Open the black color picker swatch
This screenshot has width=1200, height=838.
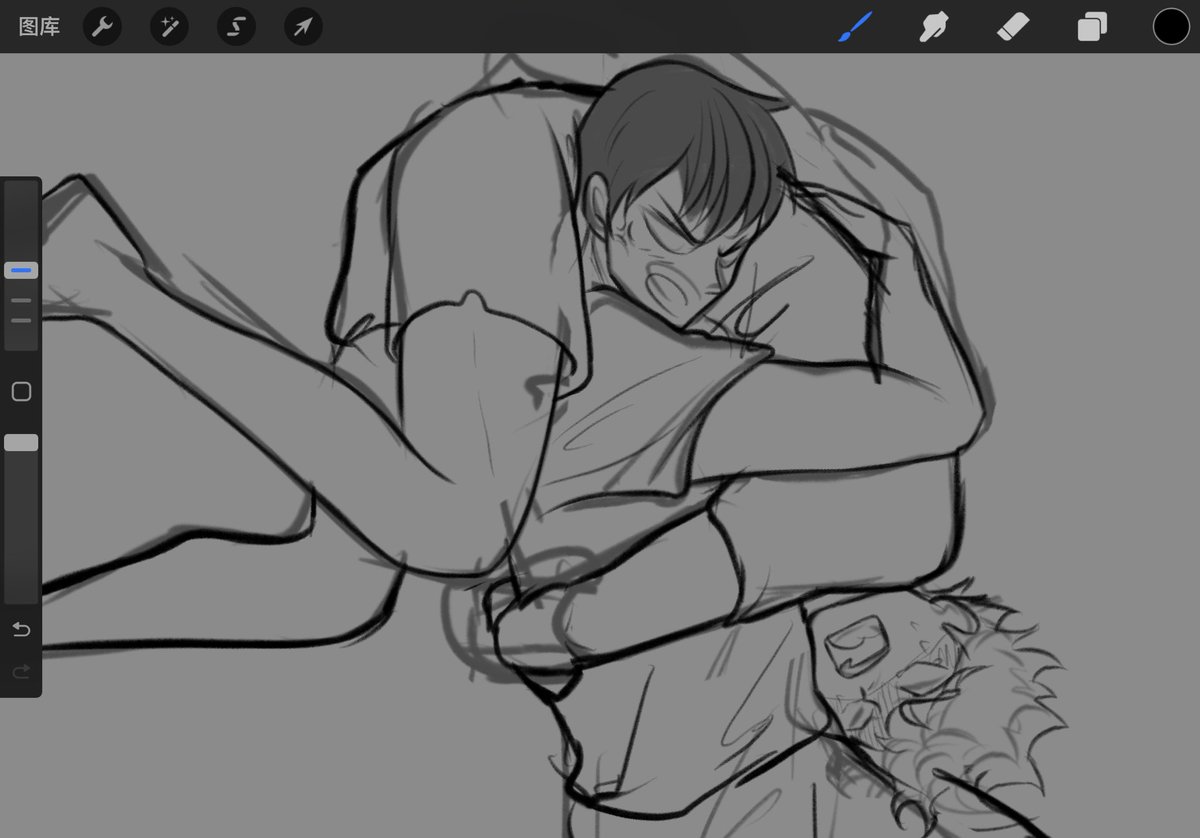click(1171, 27)
